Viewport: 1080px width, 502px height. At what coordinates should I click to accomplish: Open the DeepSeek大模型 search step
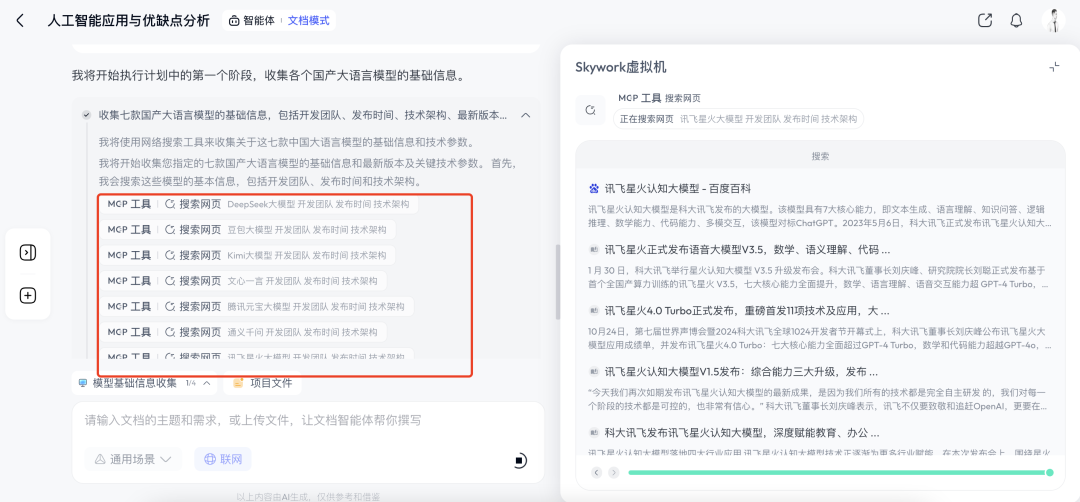(259, 205)
